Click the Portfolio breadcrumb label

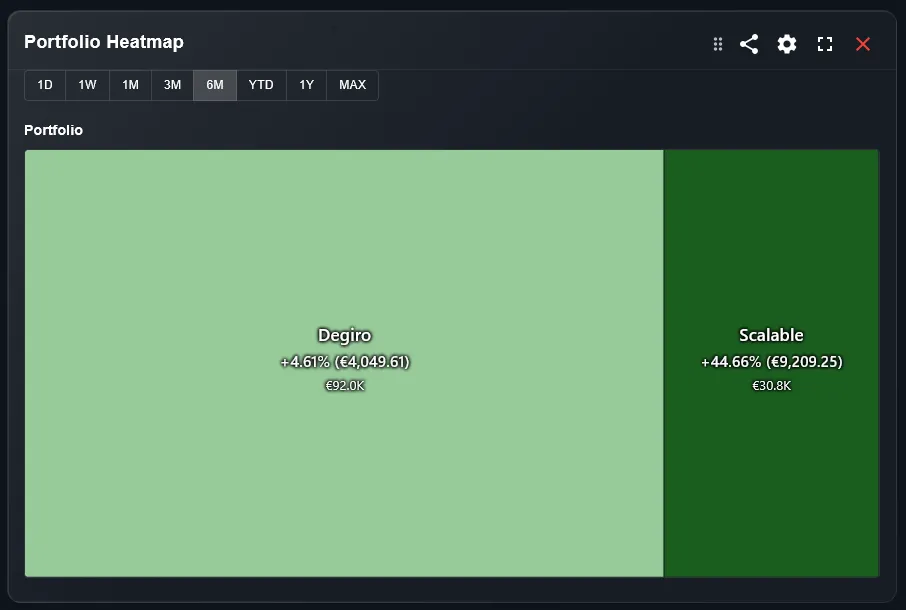click(53, 130)
